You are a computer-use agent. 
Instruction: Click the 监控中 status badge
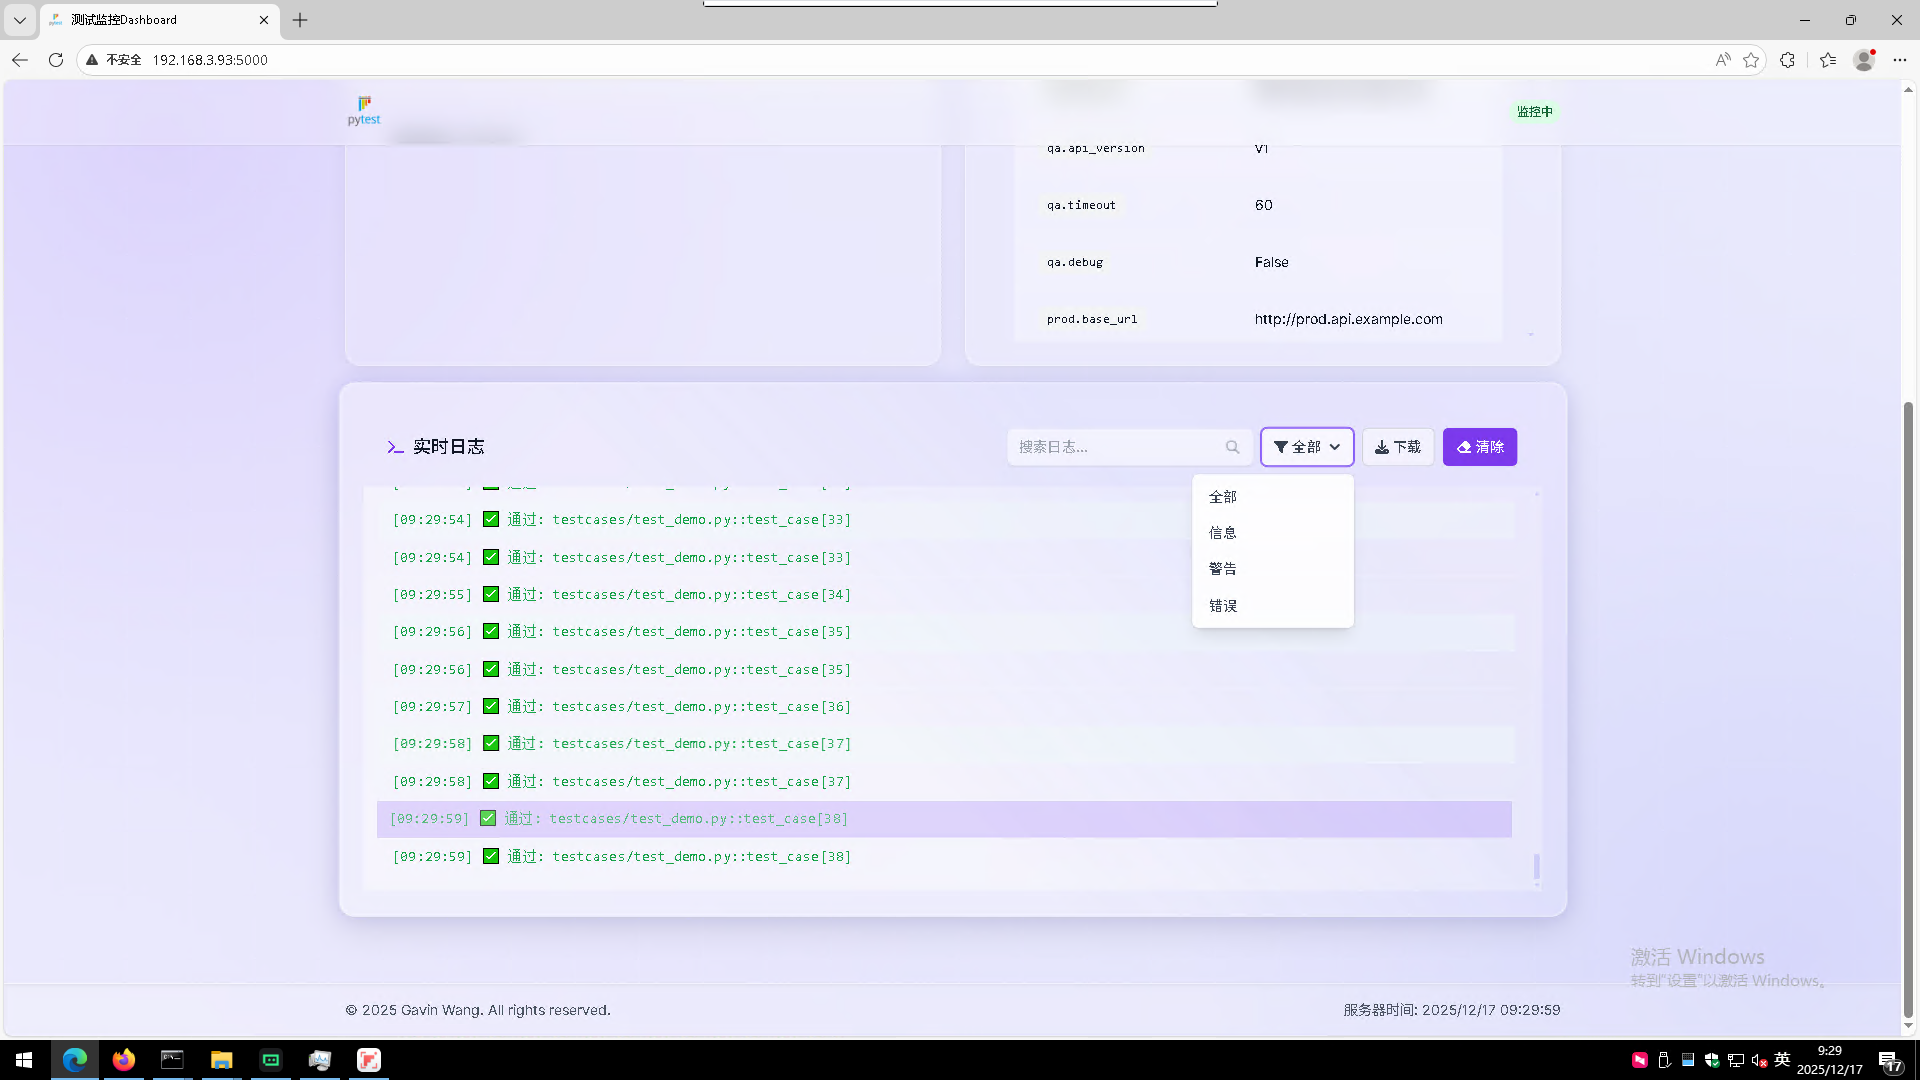[1535, 112]
